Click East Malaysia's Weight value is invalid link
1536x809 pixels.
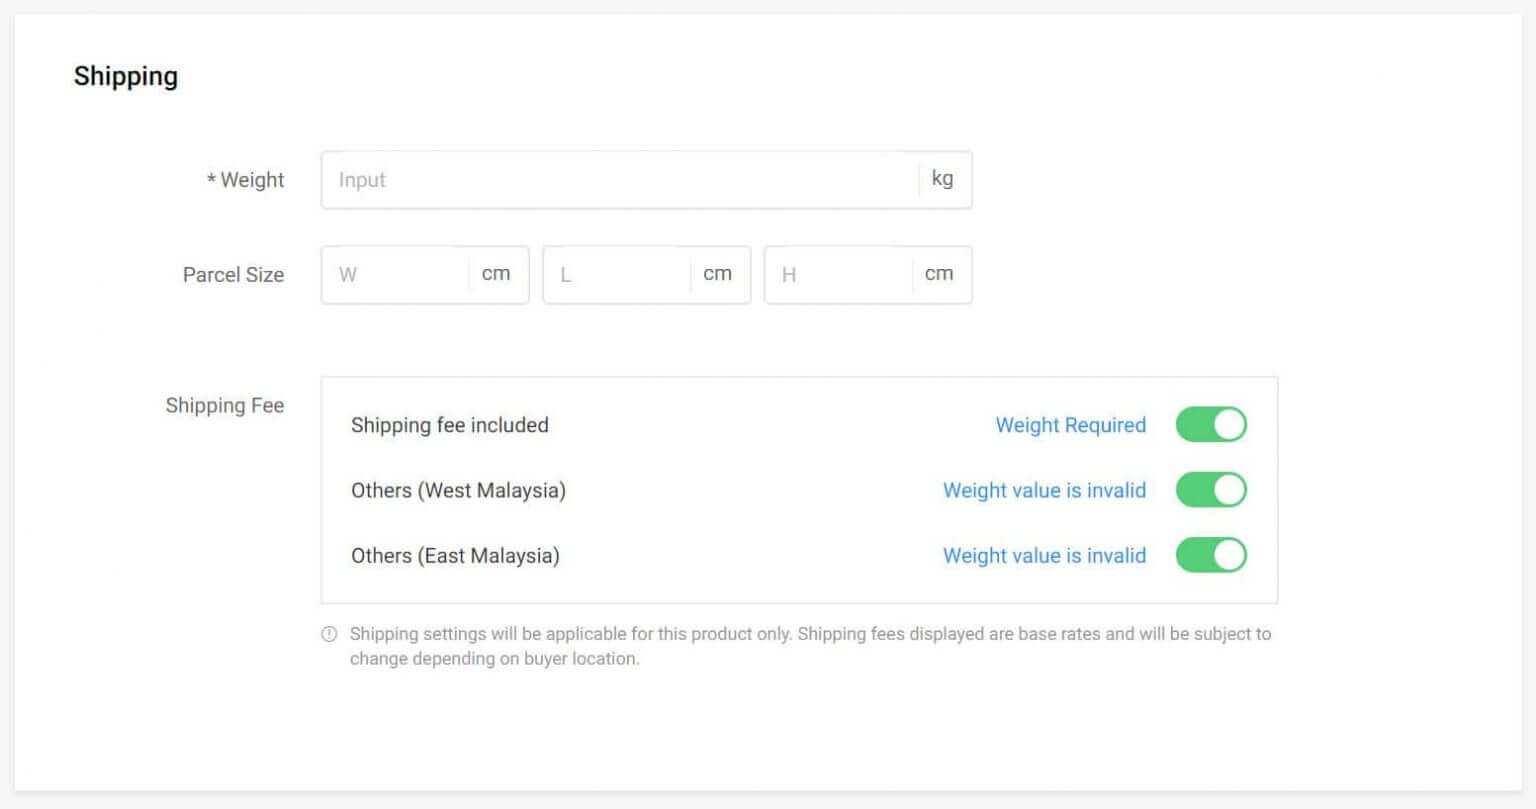[1044, 556]
